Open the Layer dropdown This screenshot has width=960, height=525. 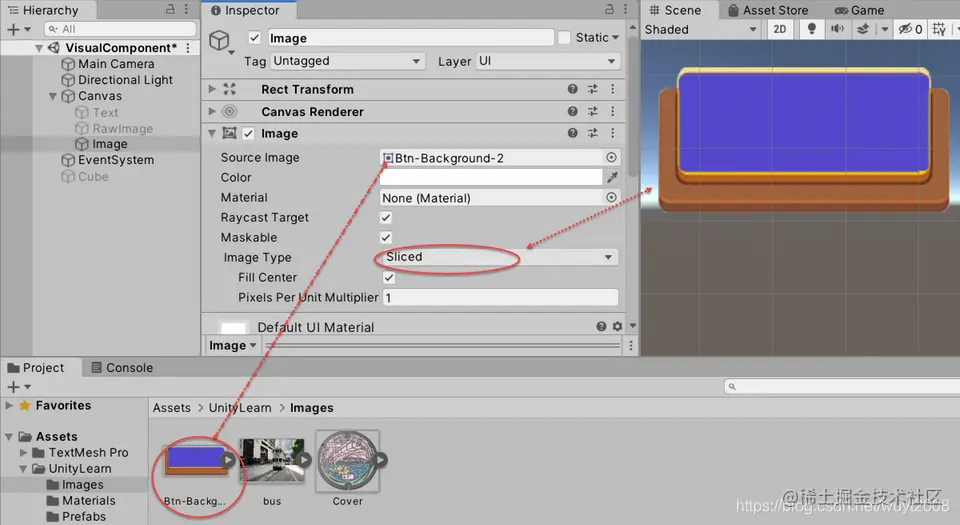pos(547,61)
